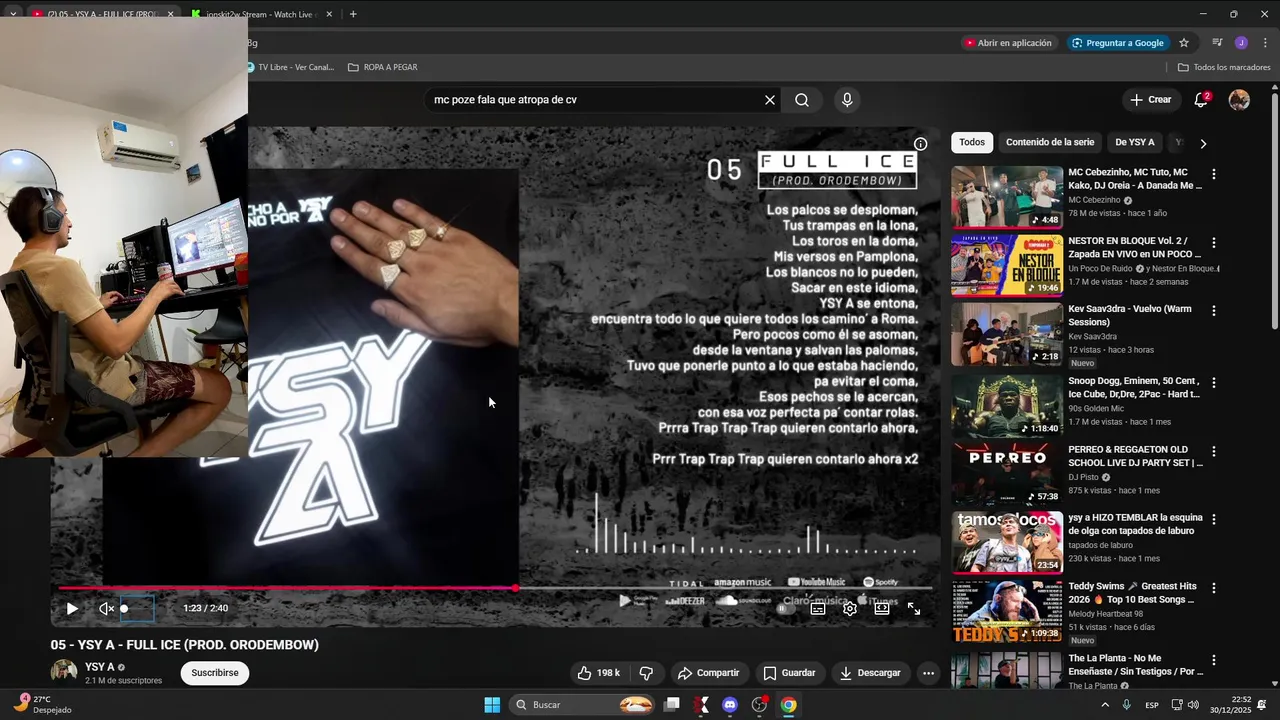Click the Suscribirse button
Image resolution: width=1280 pixels, height=720 pixels.
[x=215, y=673]
